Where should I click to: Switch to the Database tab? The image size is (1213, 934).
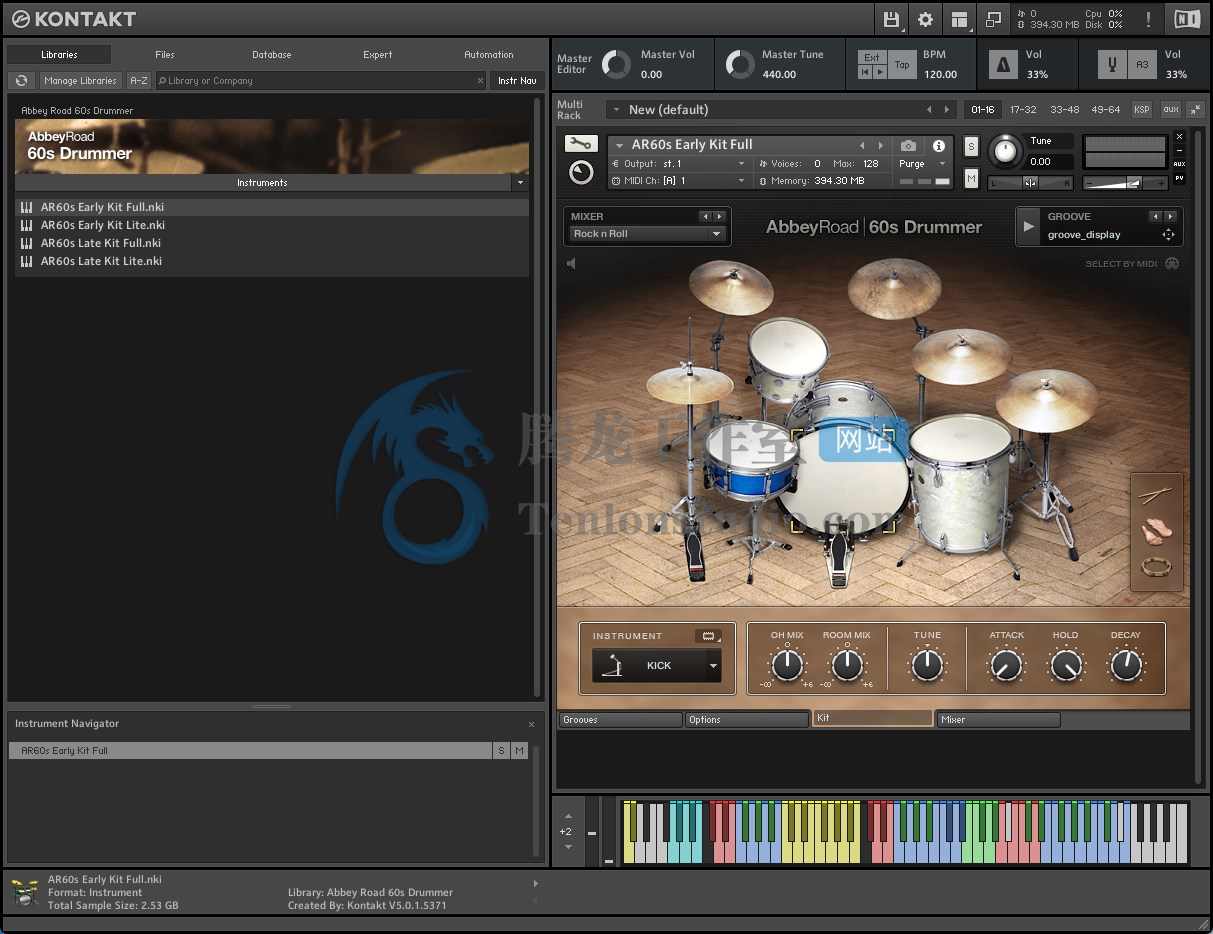click(x=271, y=55)
